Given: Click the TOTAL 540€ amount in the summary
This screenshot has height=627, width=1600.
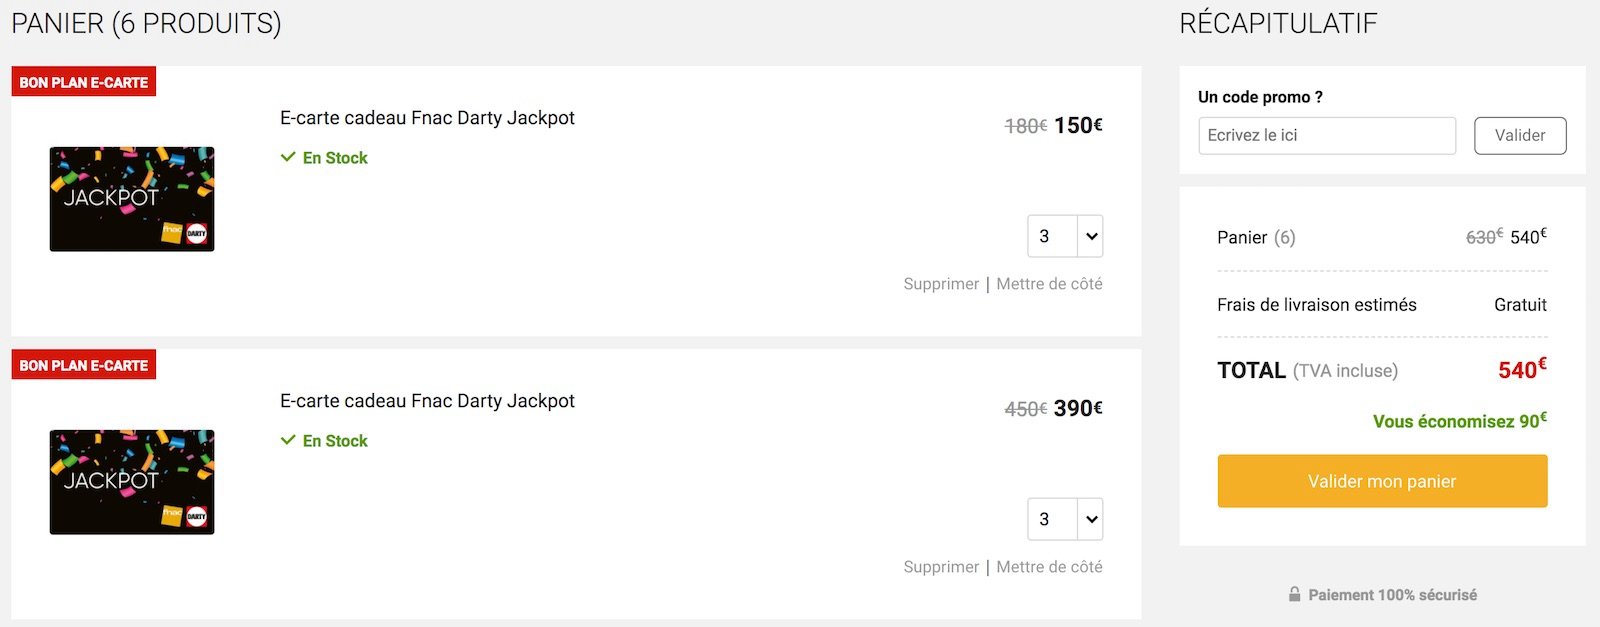Looking at the screenshot, I should [1522, 369].
